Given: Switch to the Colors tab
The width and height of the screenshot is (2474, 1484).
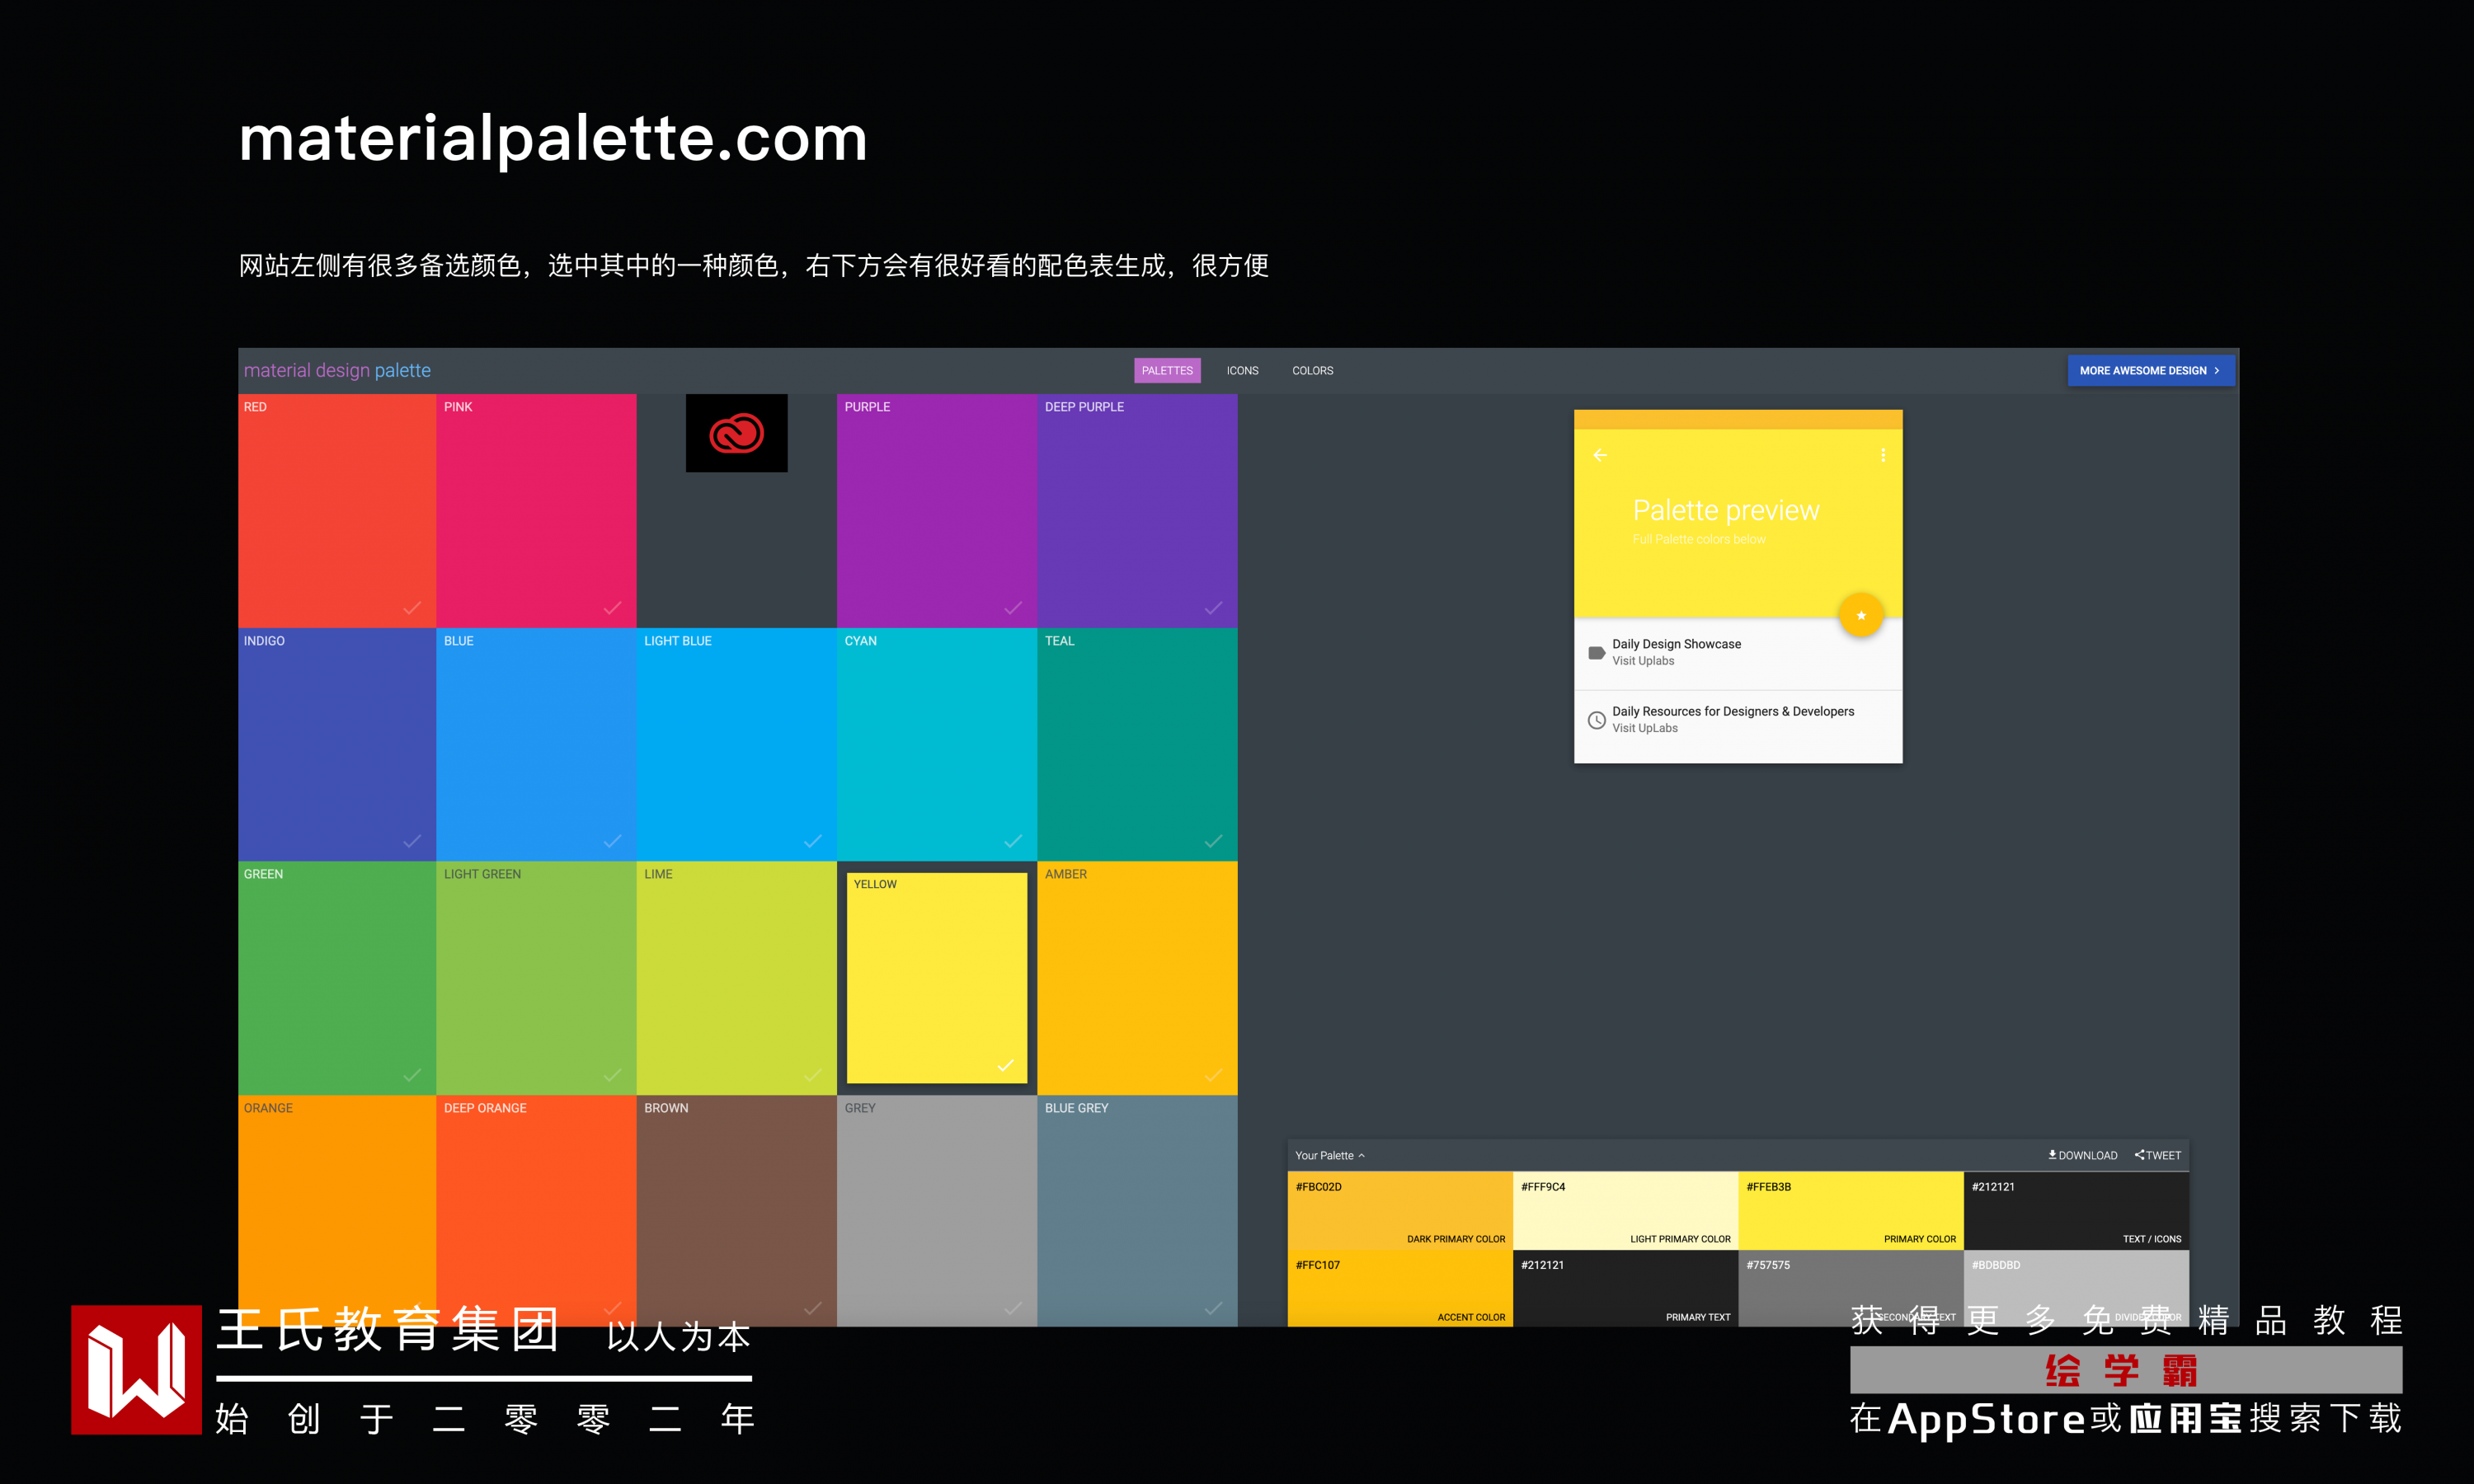Looking at the screenshot, I should (1312, 370).
